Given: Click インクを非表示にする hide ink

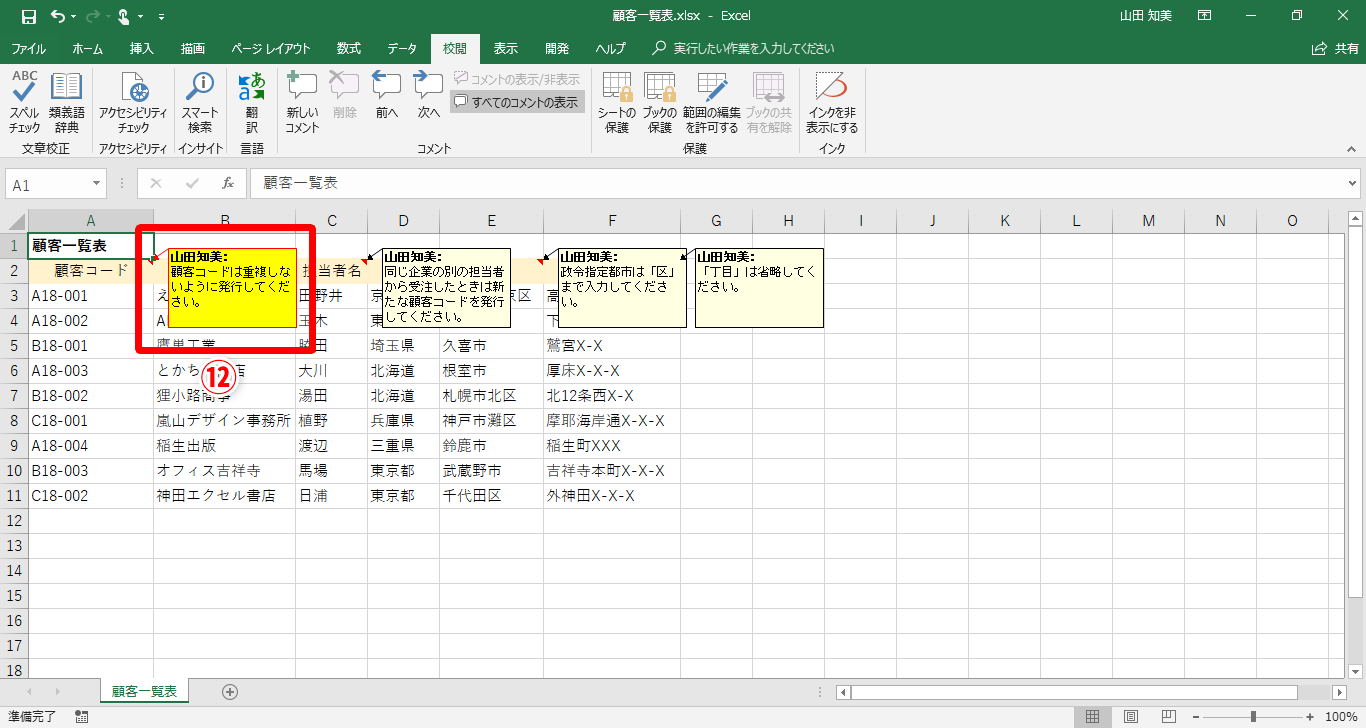Looking at the screenshot, I should point(832,103).
